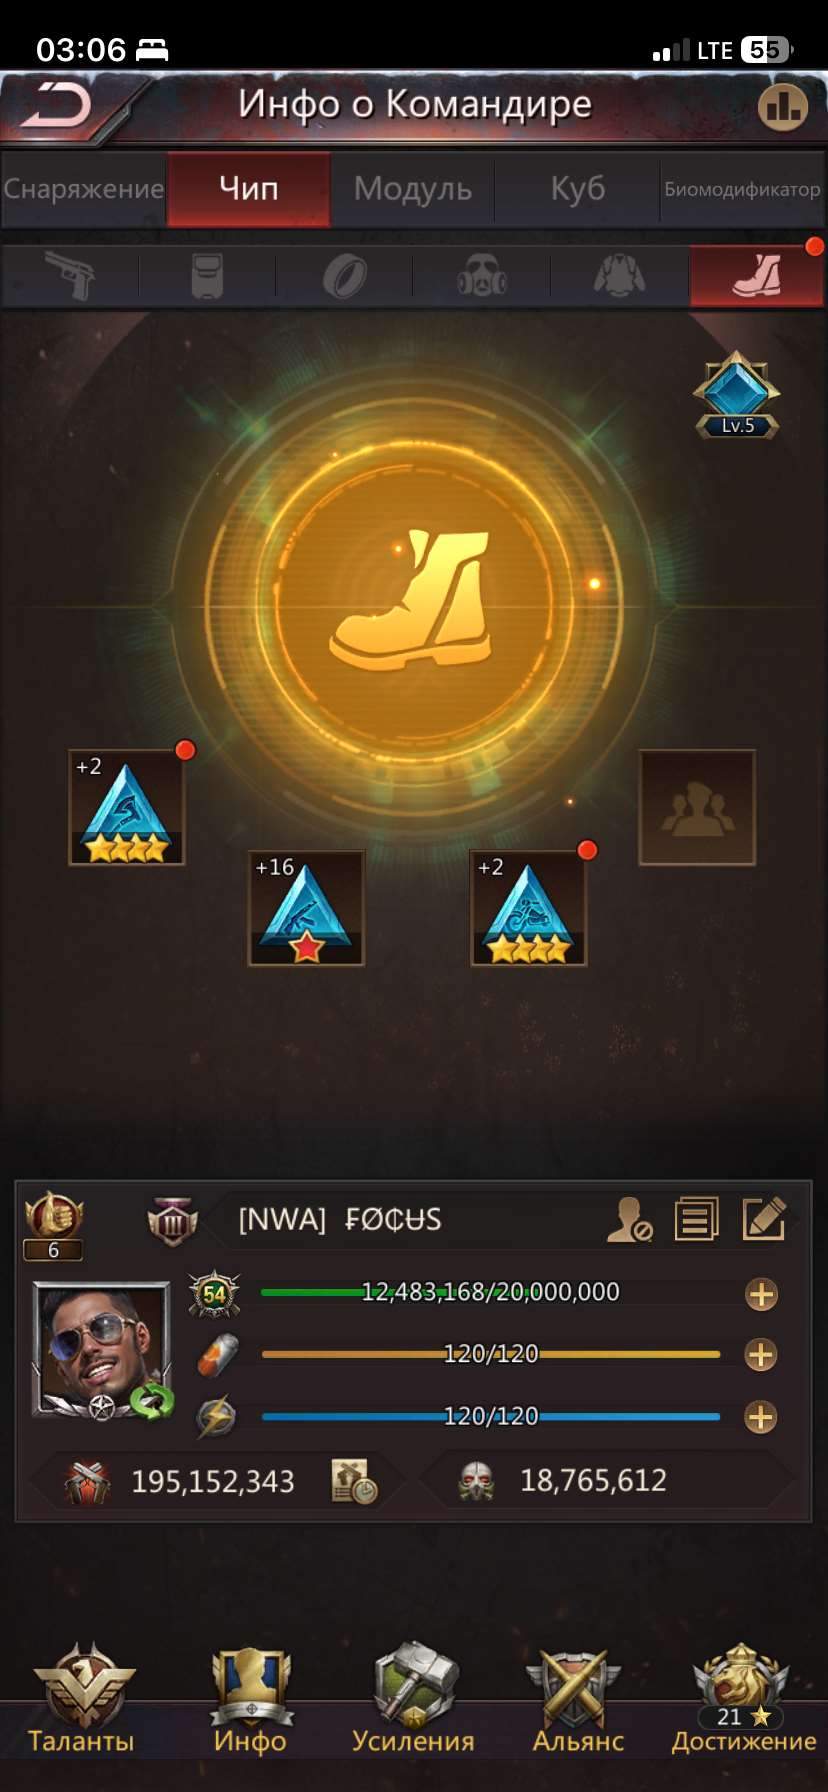Open the notes list icon beside name
The width and height of the screenshot is (828, 1792).
pos(696,1219)
